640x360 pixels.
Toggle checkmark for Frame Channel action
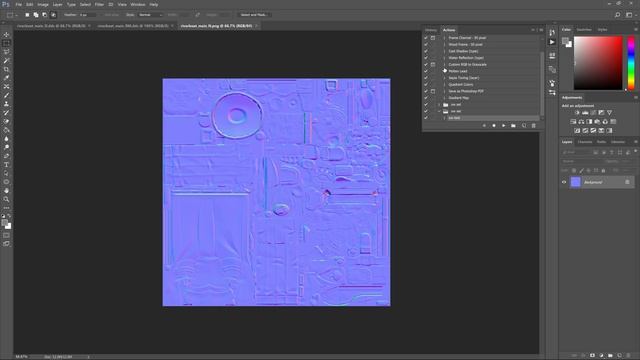pyautogui.click(x=426, y=38)
